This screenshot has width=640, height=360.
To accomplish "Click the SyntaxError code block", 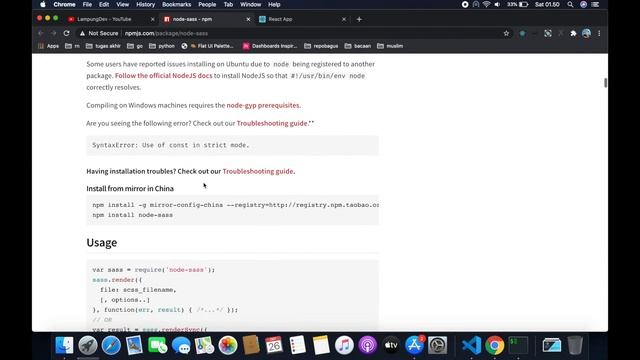I will [232, 145].
